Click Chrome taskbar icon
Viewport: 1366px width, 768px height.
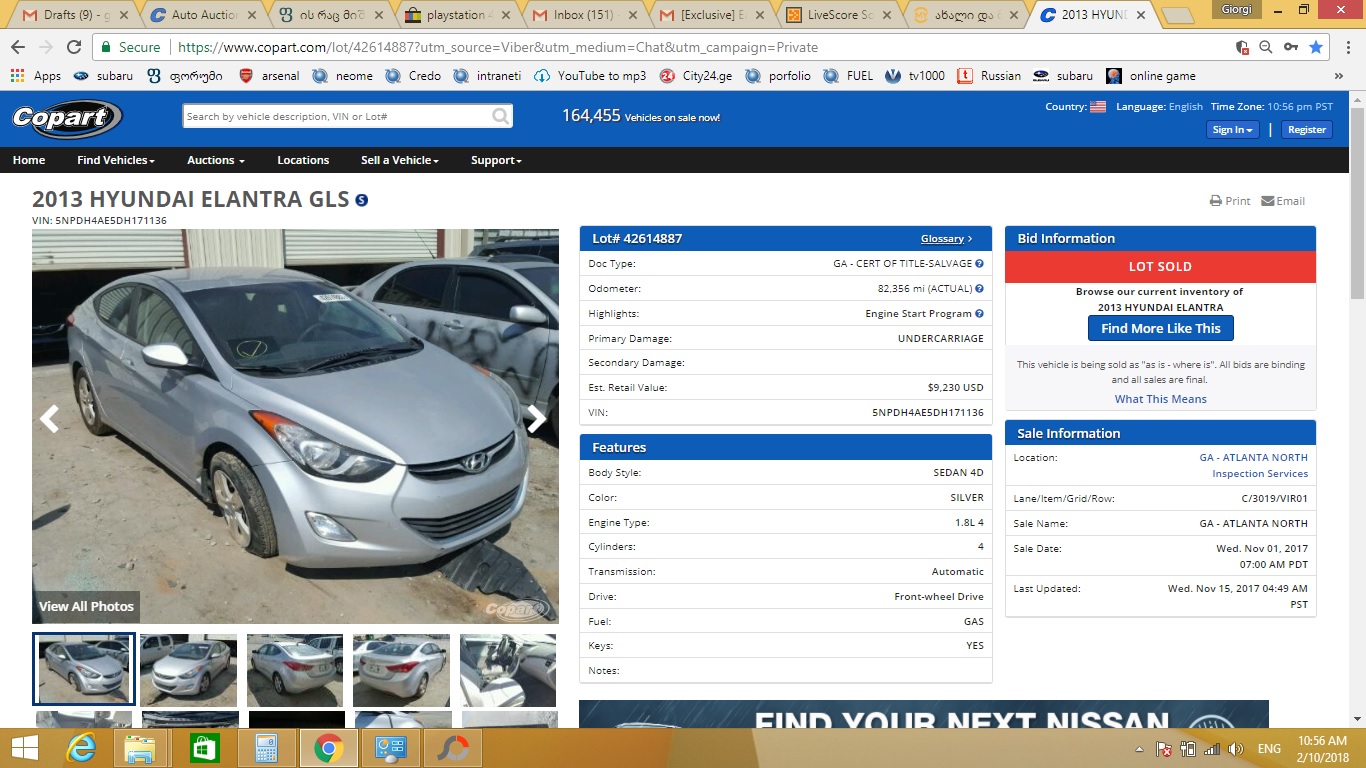click(x=328, y=748)
